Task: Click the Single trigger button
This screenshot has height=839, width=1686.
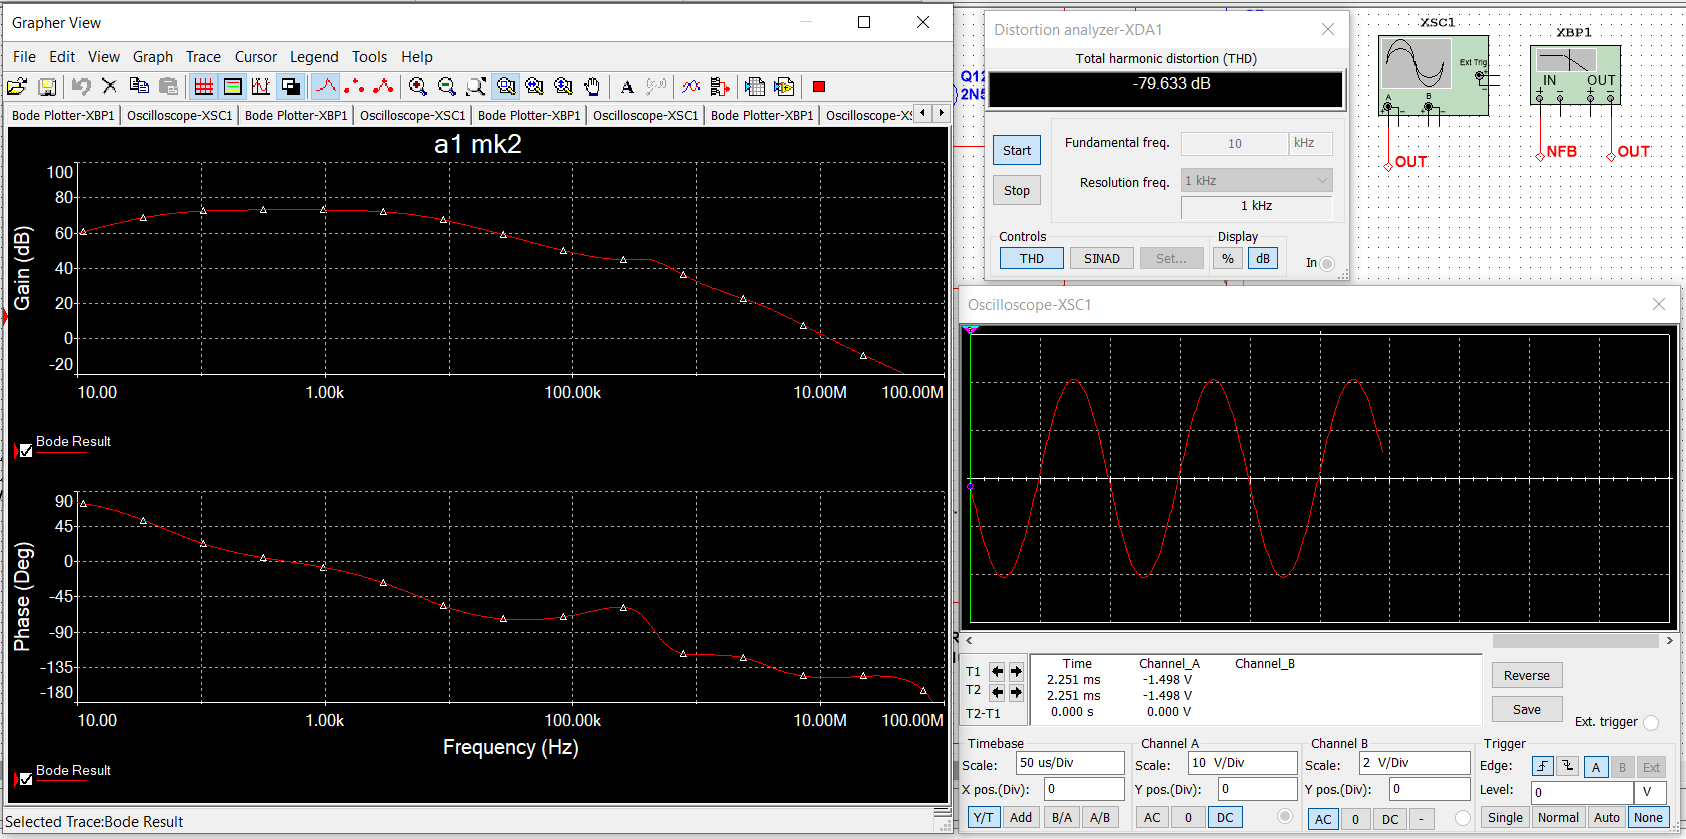Action: tap(1505, 817)
